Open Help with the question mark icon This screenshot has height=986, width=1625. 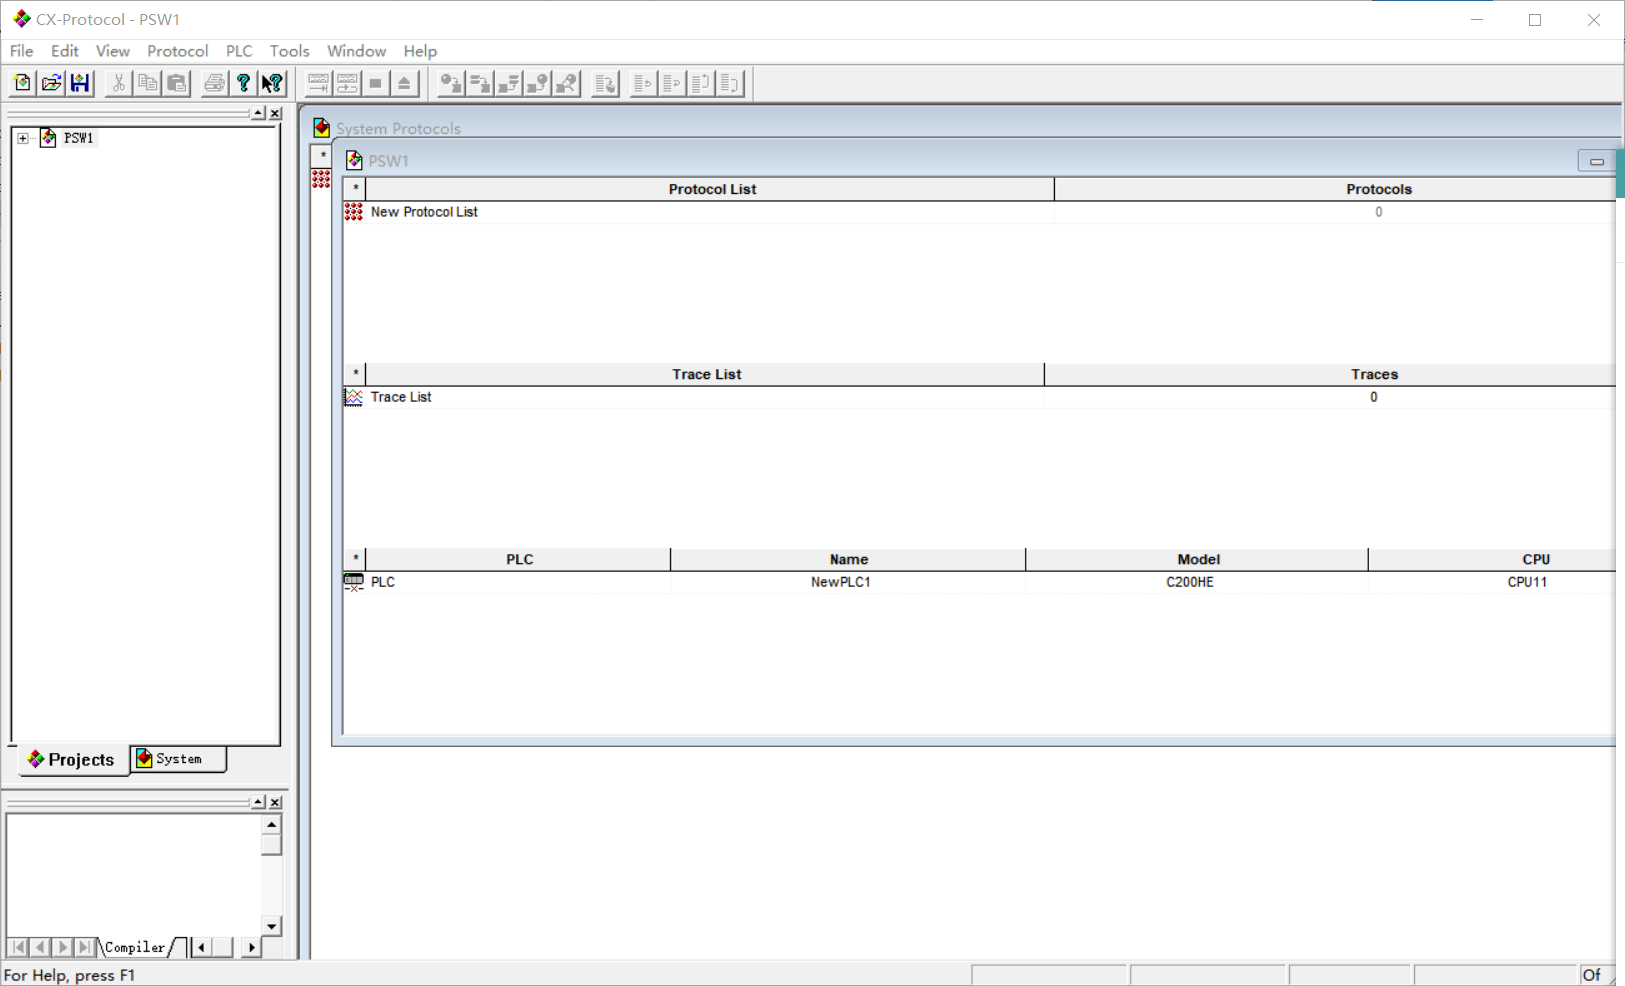click(x=243, y=83)
